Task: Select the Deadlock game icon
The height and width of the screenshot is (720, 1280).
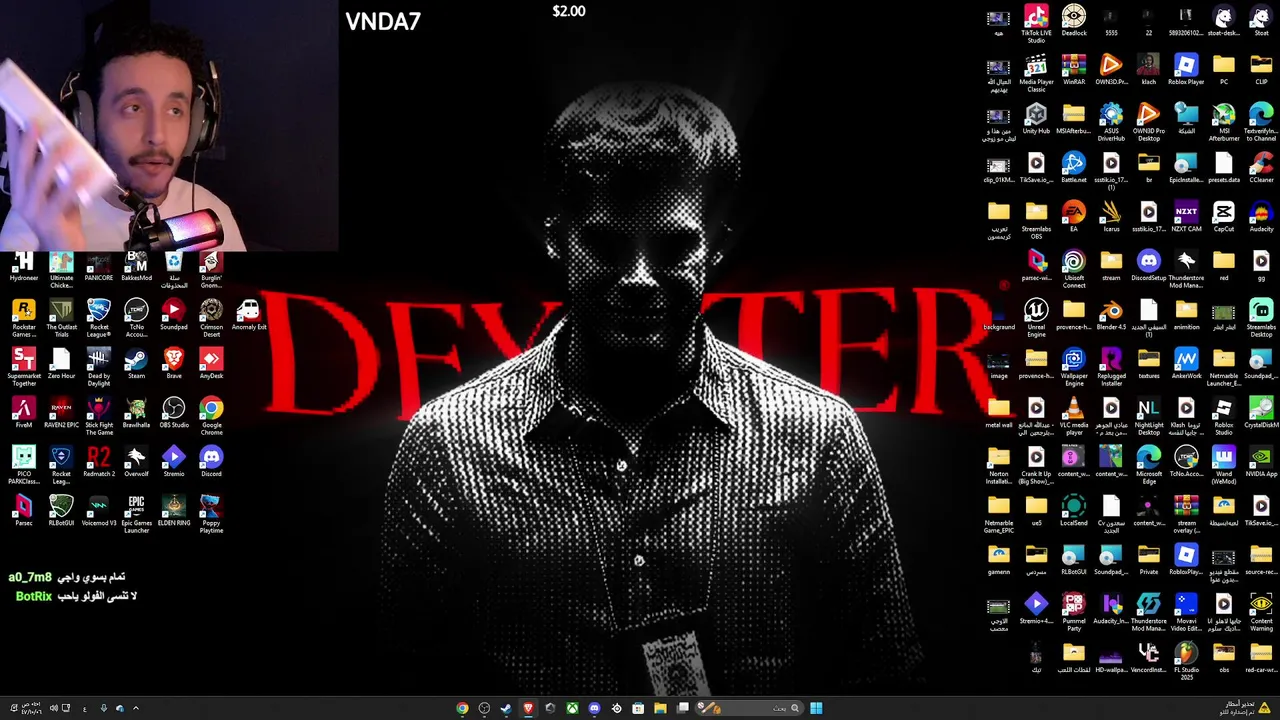Action: [x=1074, y=20]
